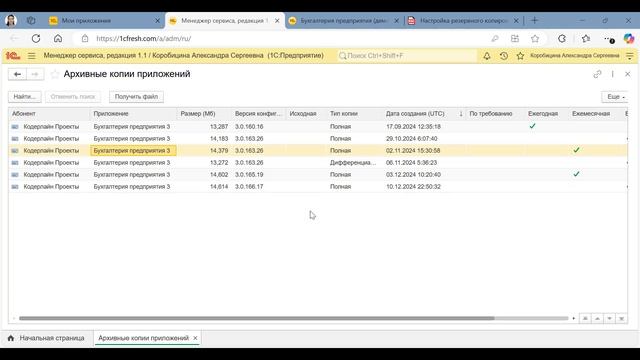
Task: Select Менеджер сервиса browser tab
Action: 224,20
